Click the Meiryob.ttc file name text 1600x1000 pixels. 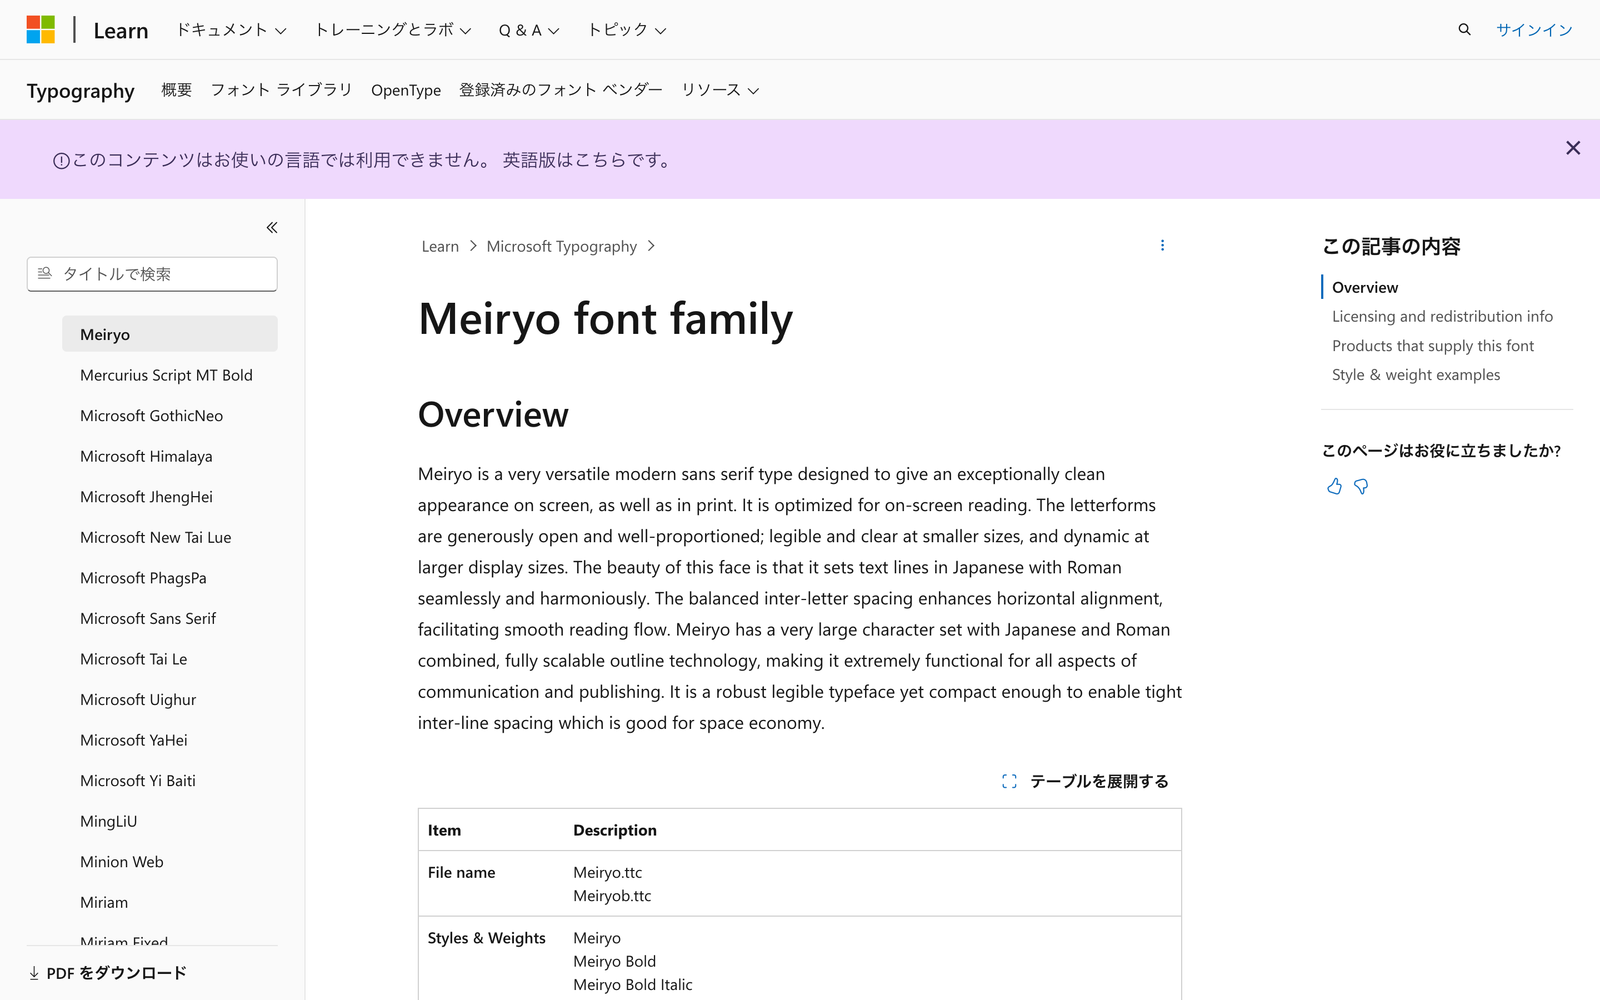pos(612,896)
